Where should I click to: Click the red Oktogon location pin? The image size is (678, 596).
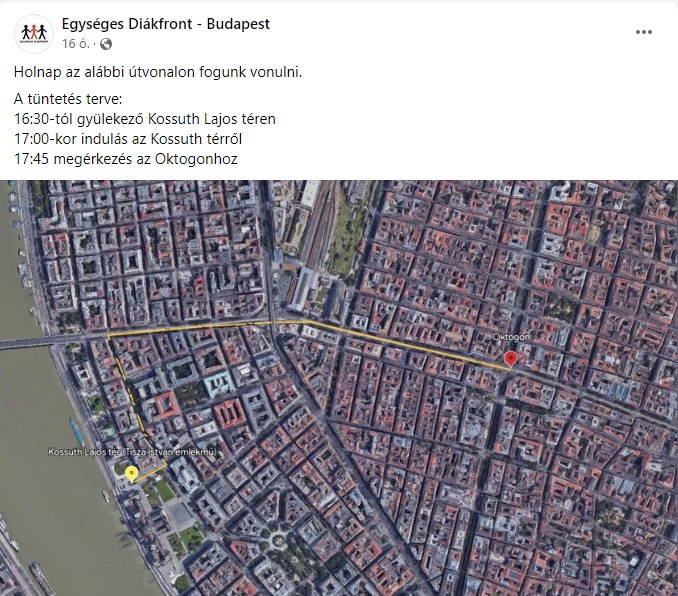click(510, 360)
